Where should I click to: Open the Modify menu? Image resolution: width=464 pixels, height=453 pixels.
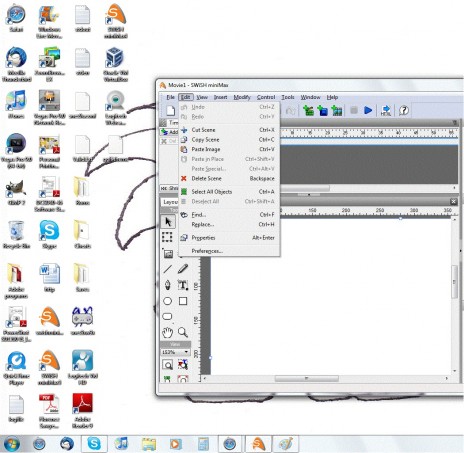242,97
